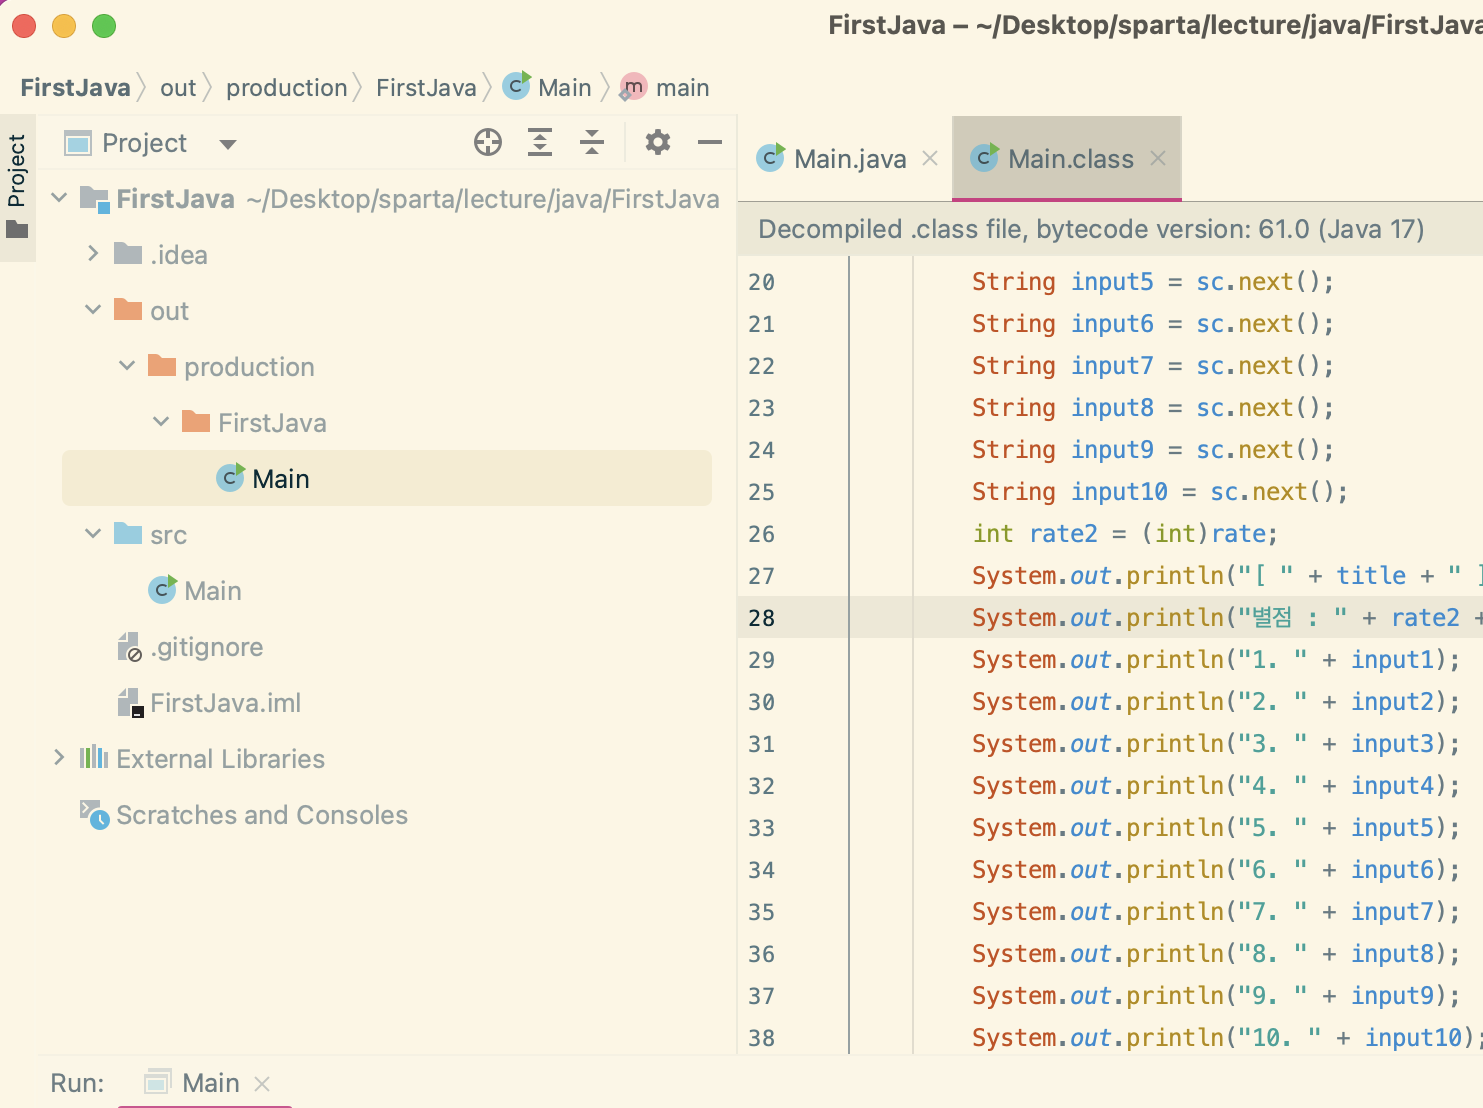Click the src folder icon
Screen dimensions: 1483x1108
[x=128, y=533]
